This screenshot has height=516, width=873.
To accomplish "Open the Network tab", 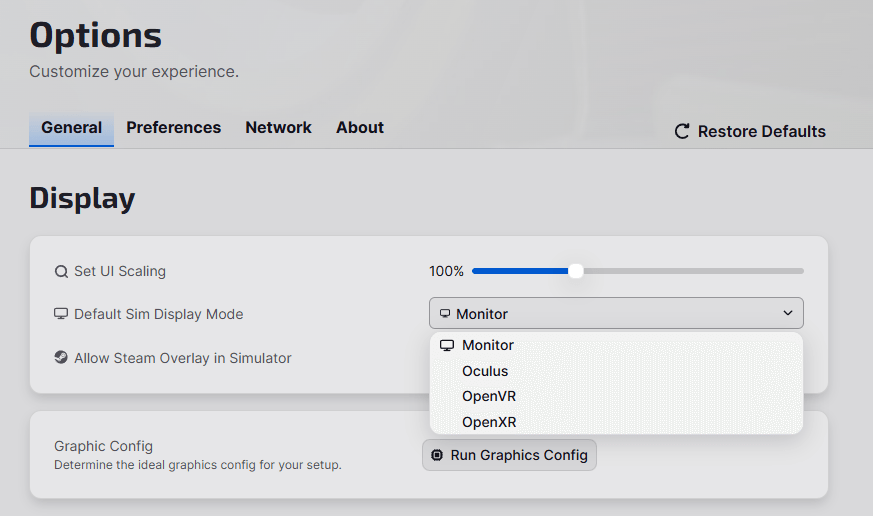I will coord(278,128).
